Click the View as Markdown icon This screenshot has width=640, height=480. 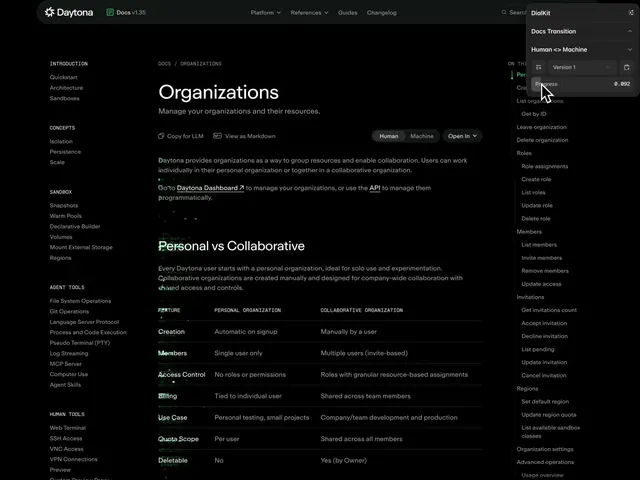pyautogui.click(x=218, y=136)
